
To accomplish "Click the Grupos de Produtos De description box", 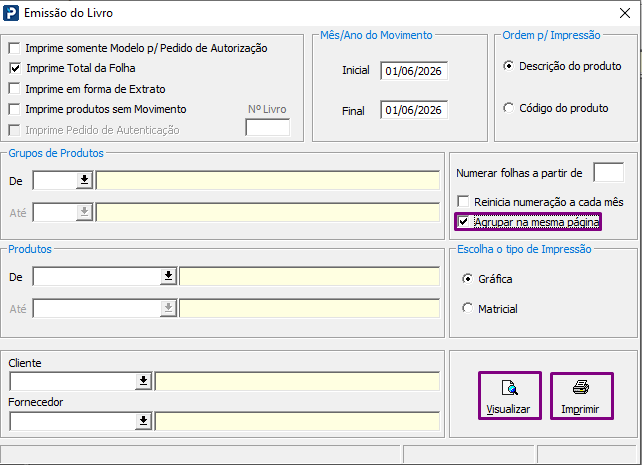I will pos(268,180).
